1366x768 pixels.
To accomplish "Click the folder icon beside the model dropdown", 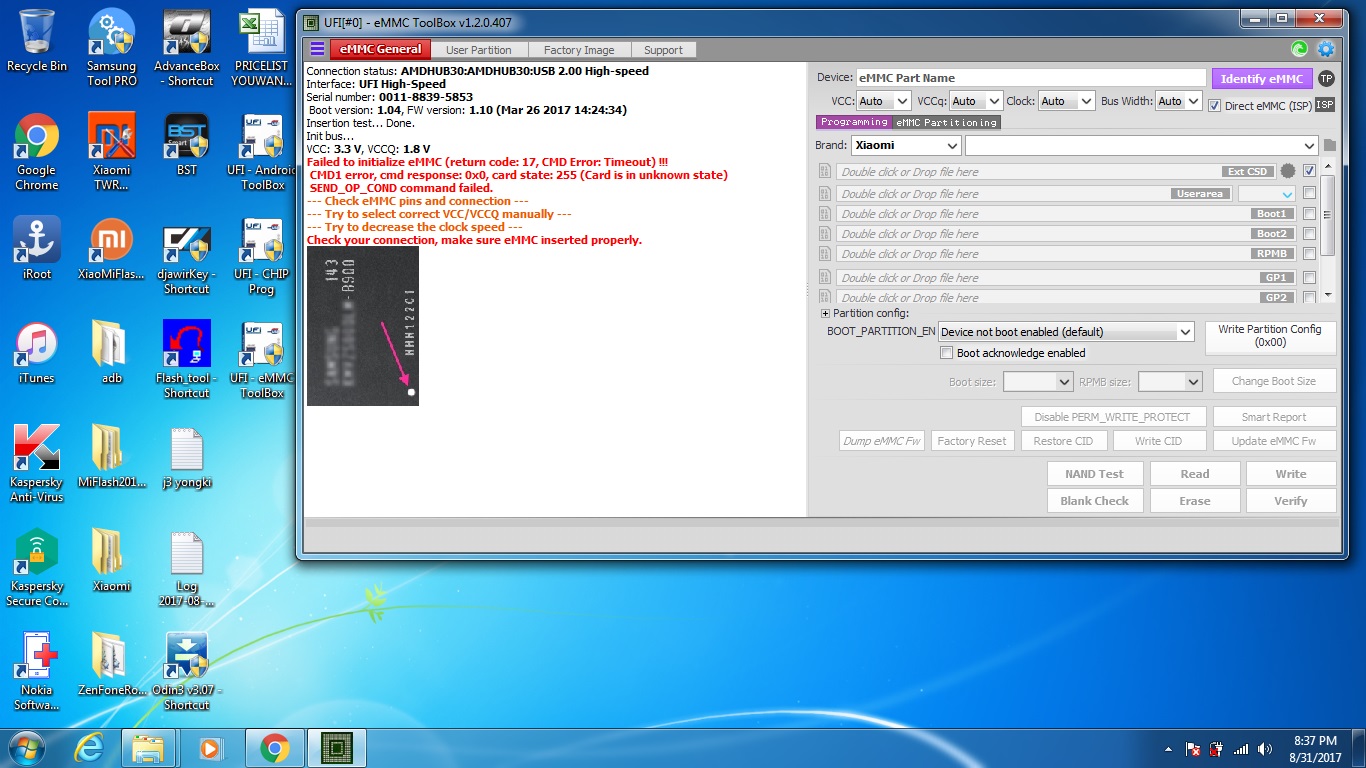I will [x=1329, y=146].
